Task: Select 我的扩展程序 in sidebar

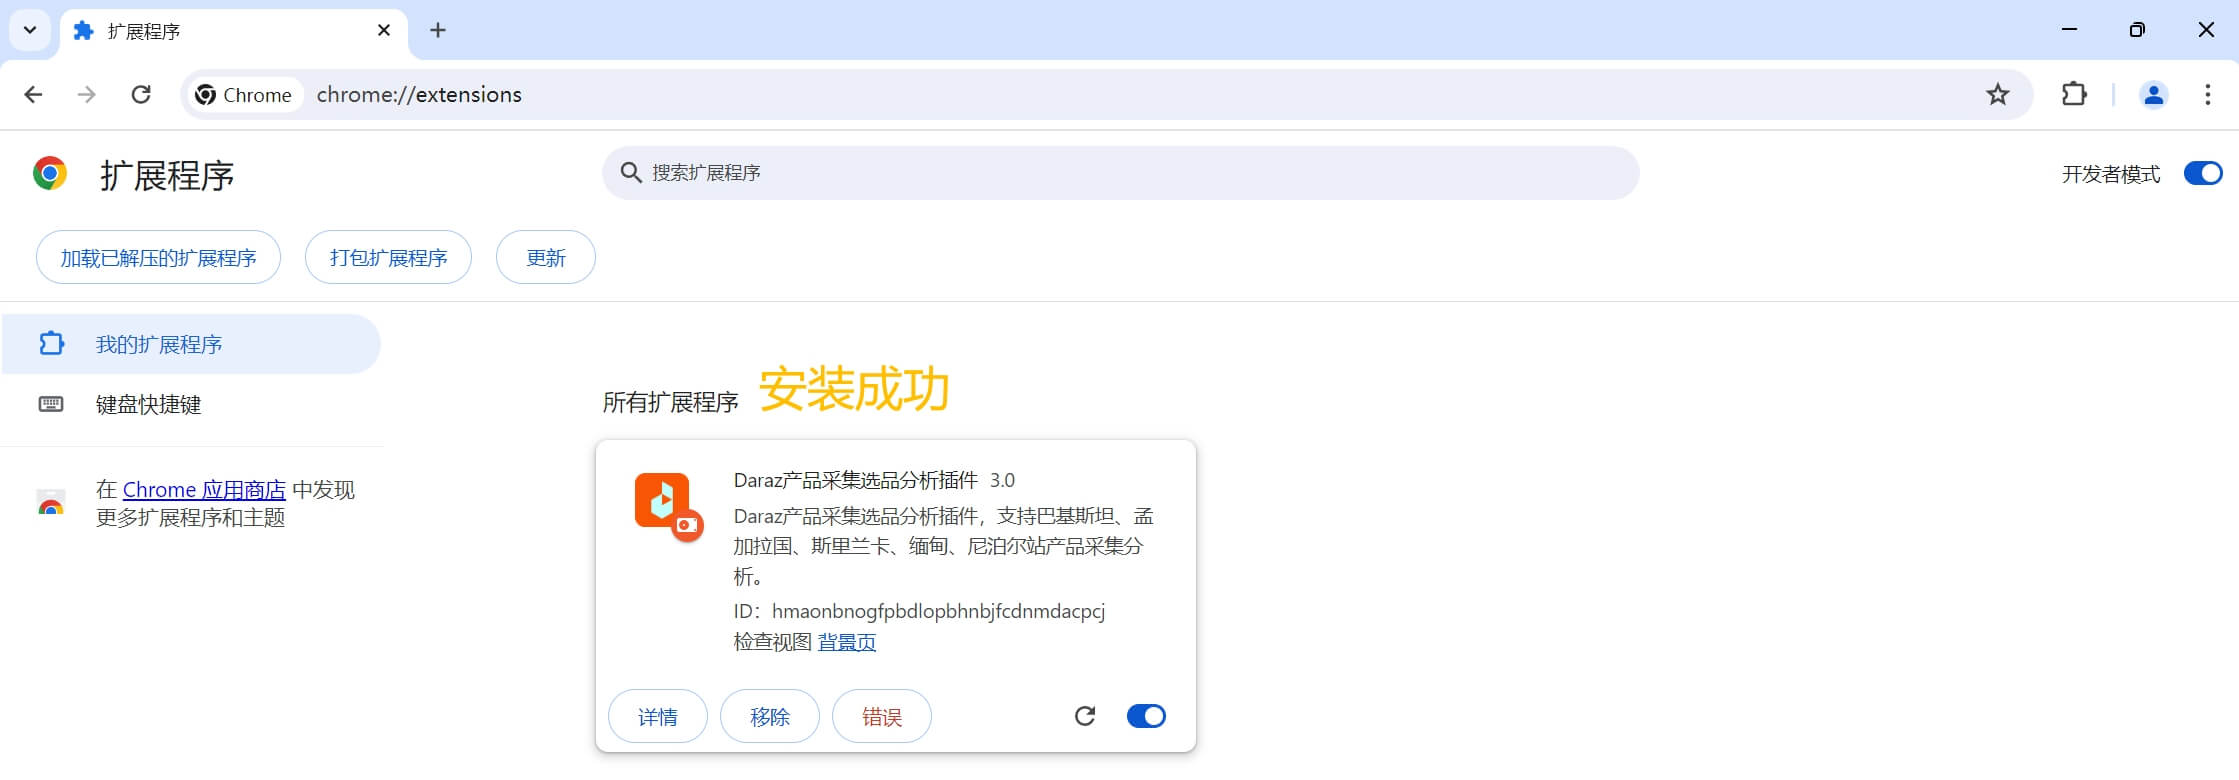Action: pyautogui.click(x=190, y=344)
